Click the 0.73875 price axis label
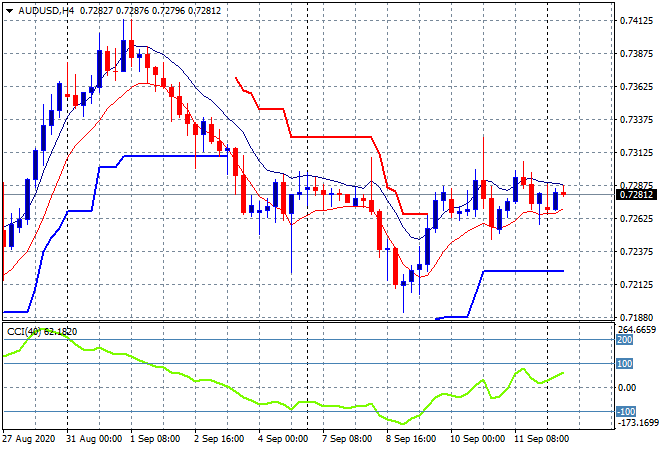The height and width of the screenshot is (450, 660). (x=636, y=53)
